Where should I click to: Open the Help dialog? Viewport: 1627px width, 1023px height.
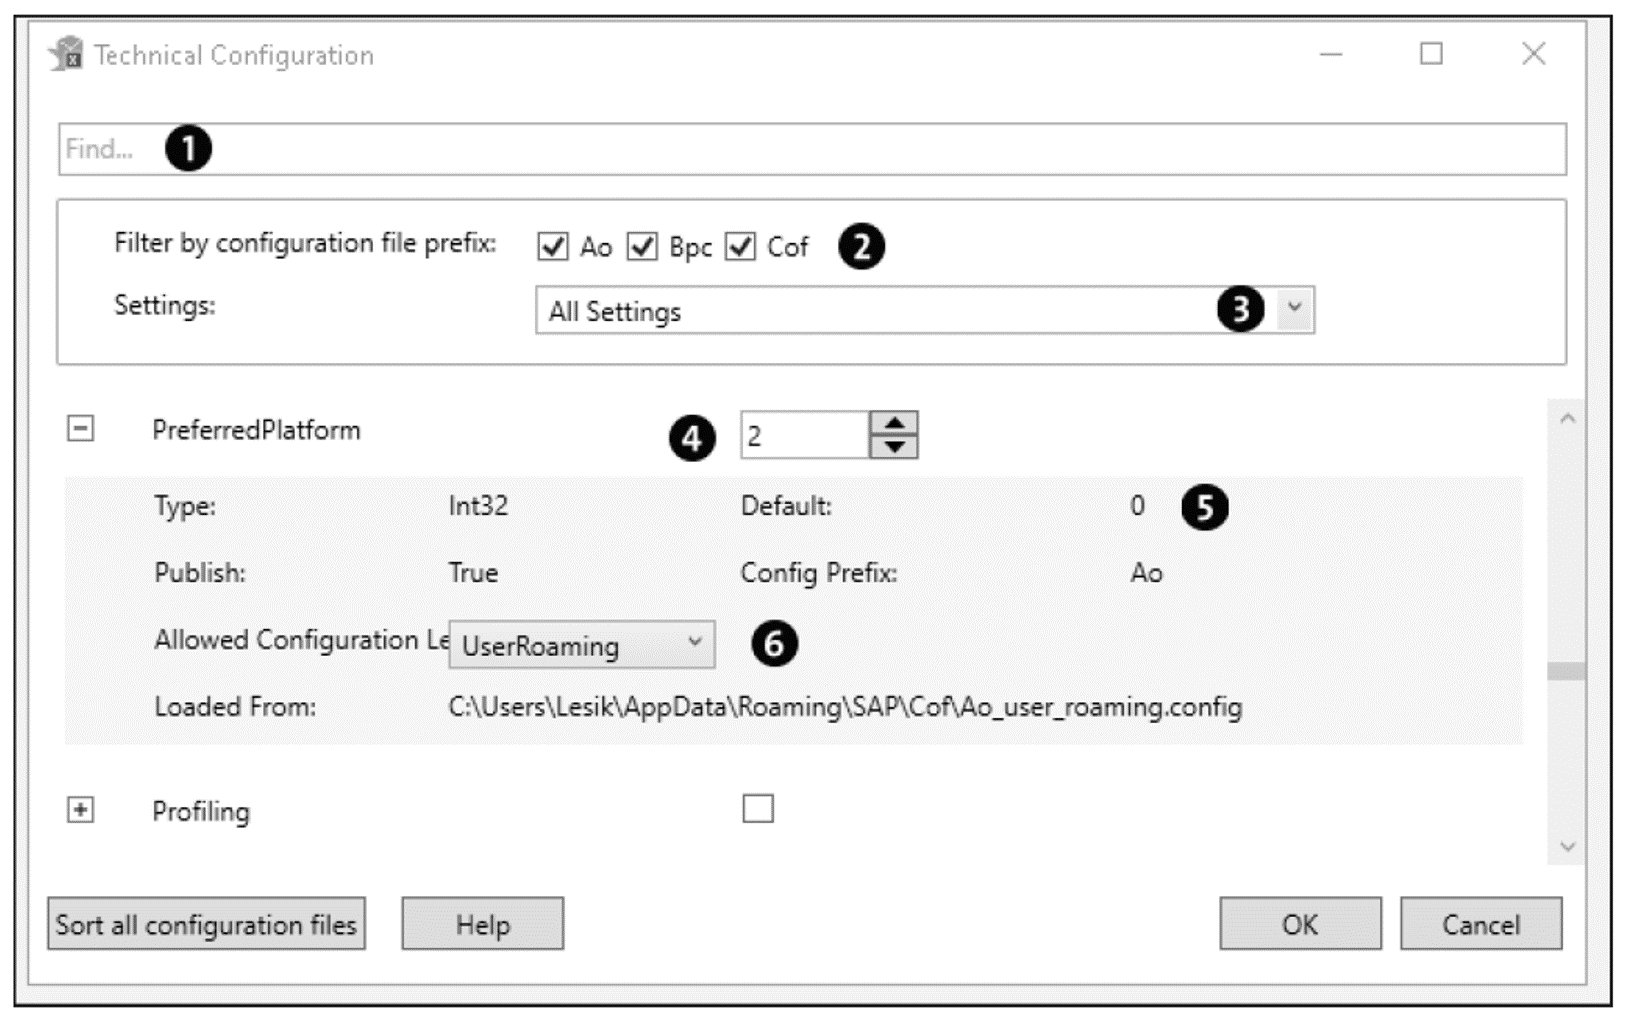click(482, 925)
